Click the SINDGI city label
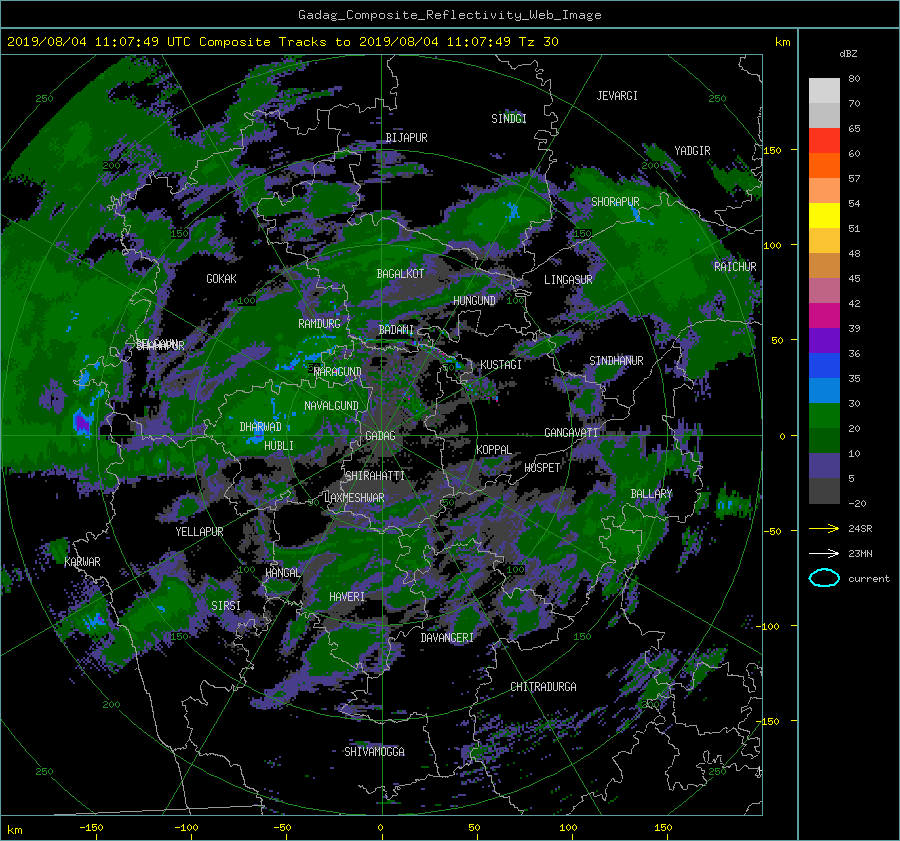This screenshot has width=900, height=841. coord(509,119)
